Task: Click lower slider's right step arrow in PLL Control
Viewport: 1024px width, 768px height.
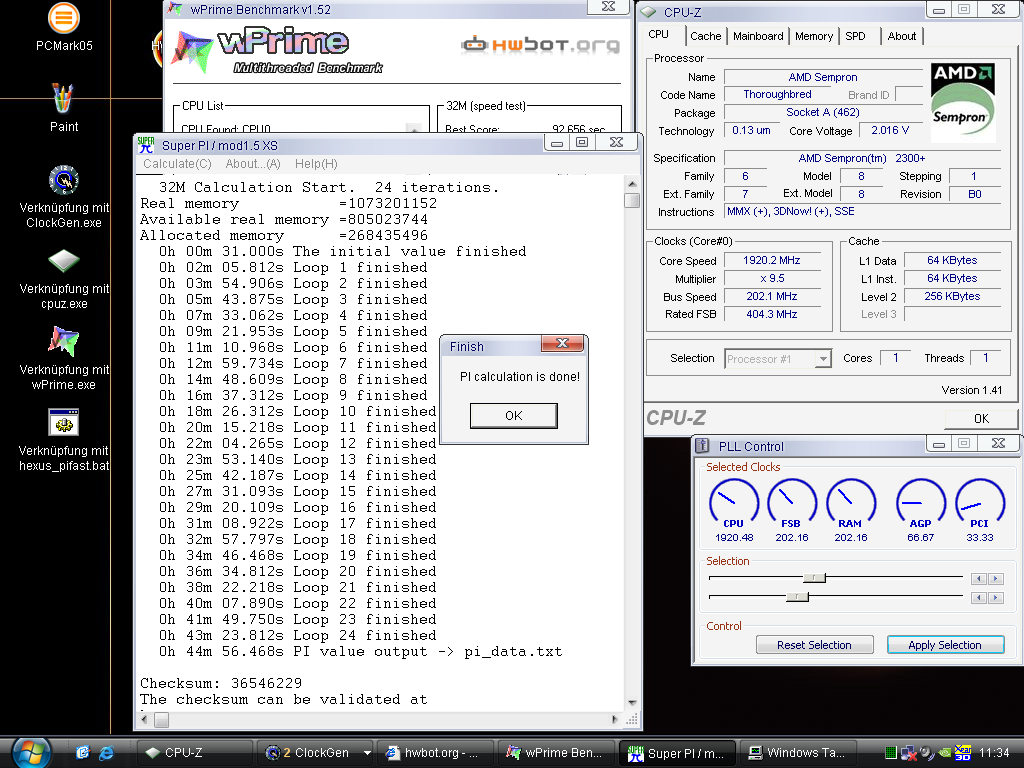Action: point(996,598)
